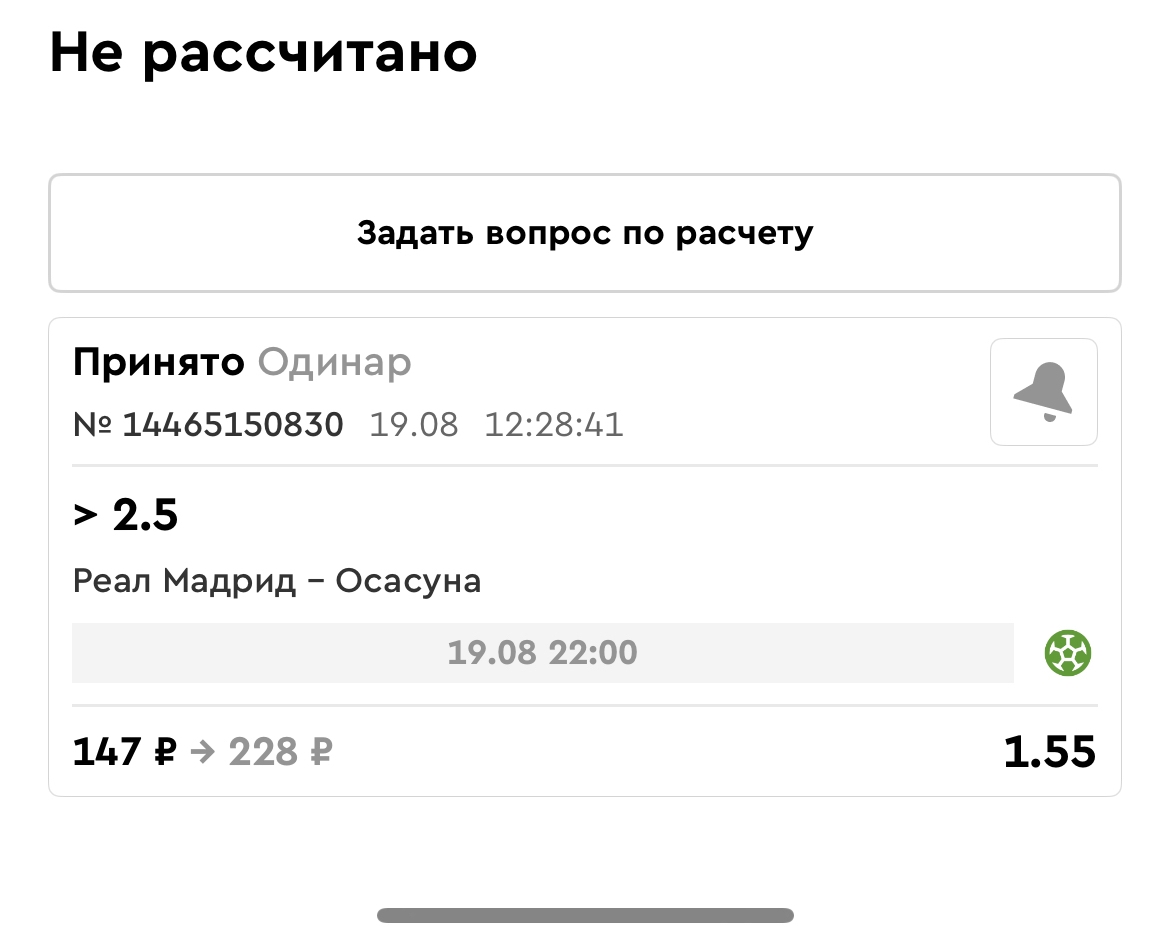The width and height of the screenshot is (1170, 947).
Task: Tap the 19.08 22:00 match time bar
Action: tap(542, 654)
